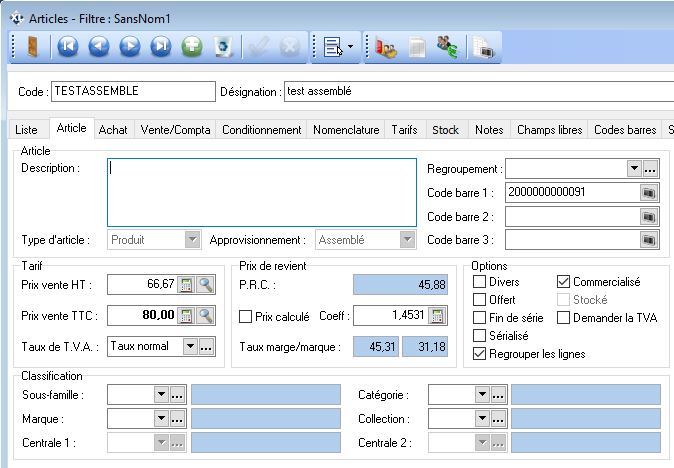Click ellipsis button next to Marque
Screen dimensions: 674x468
(x=178, y=419)
